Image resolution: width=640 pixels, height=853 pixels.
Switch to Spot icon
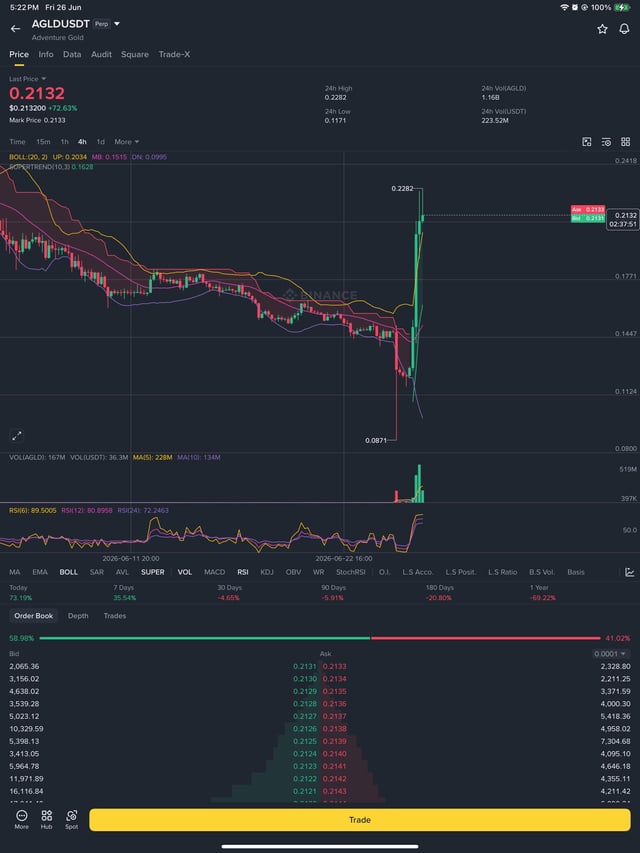[x=71, y=819]
